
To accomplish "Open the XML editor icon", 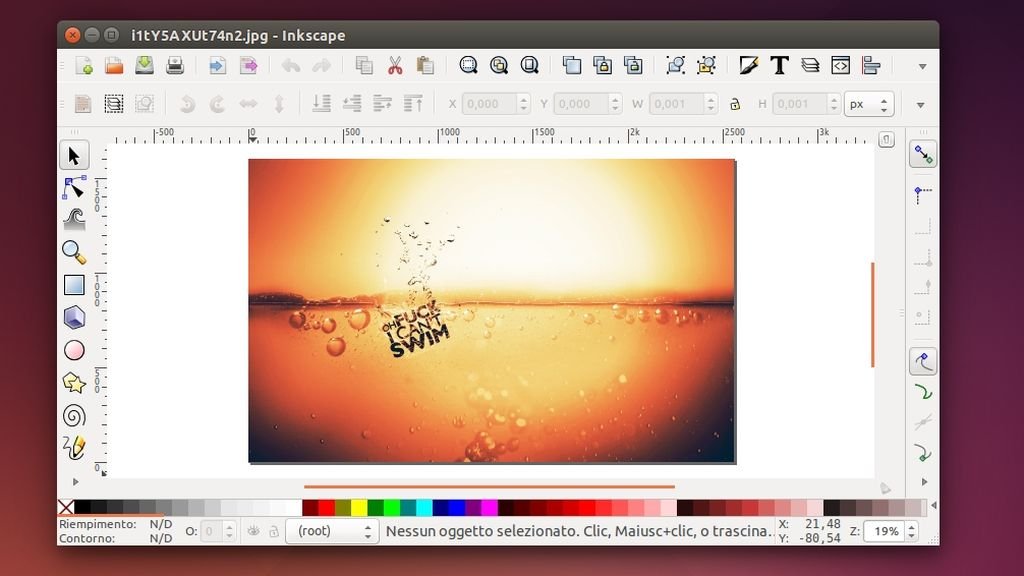I will 840,66.
